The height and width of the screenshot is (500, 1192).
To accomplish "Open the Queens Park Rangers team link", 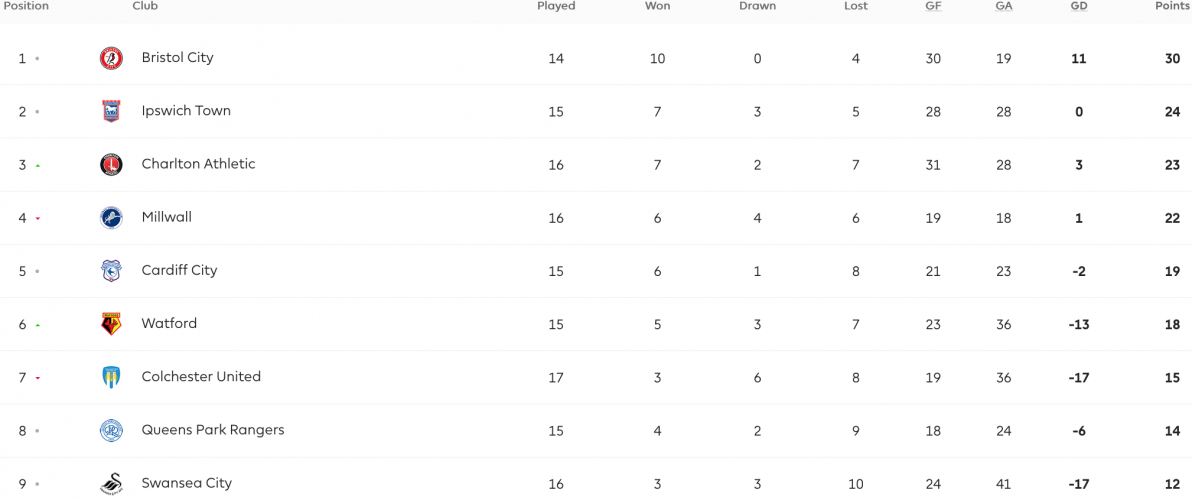I will (x=213, y=430).
